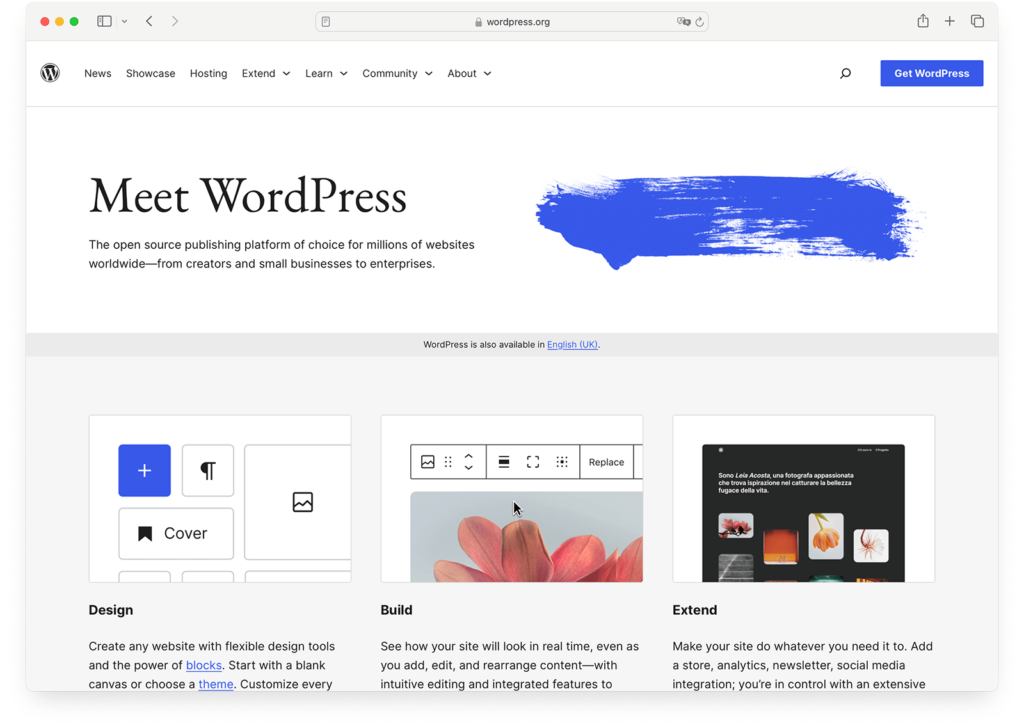Go back with the Safari back arrow
The image size is (1024, 728).
click(x=149, y=21)
